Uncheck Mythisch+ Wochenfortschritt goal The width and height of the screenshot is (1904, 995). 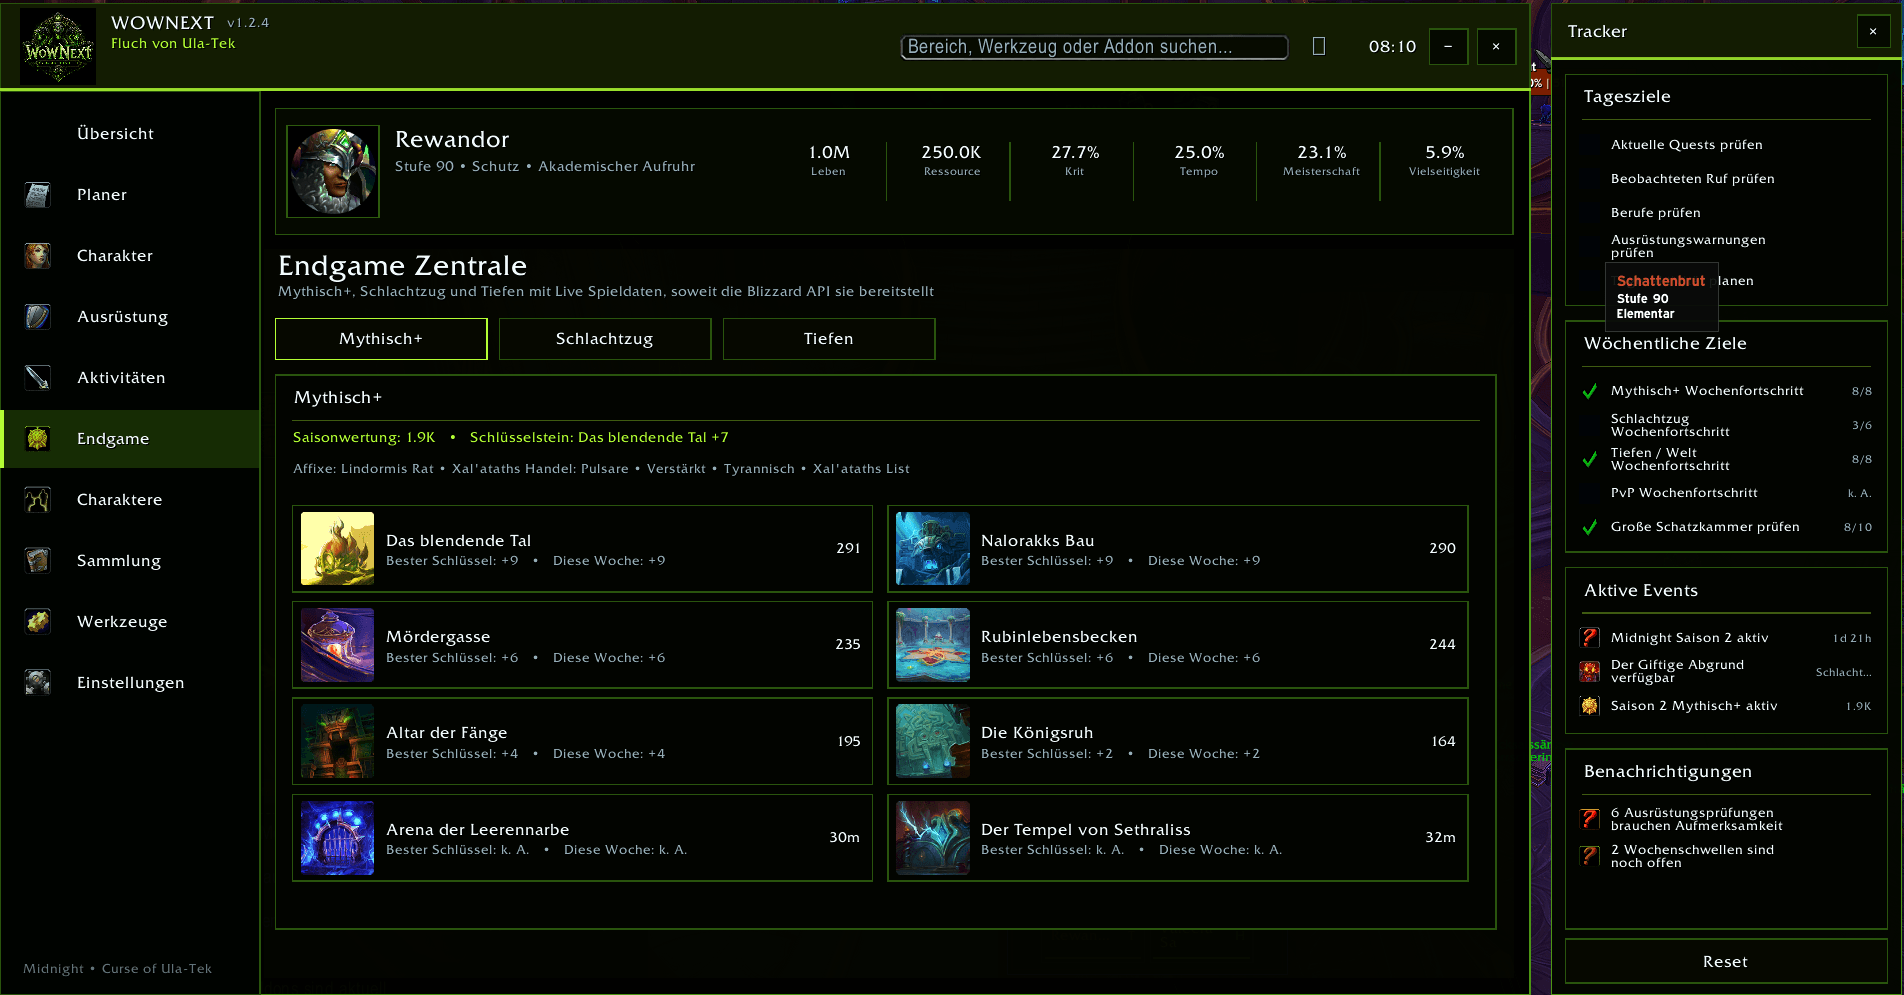click(x=1590, y=391)
